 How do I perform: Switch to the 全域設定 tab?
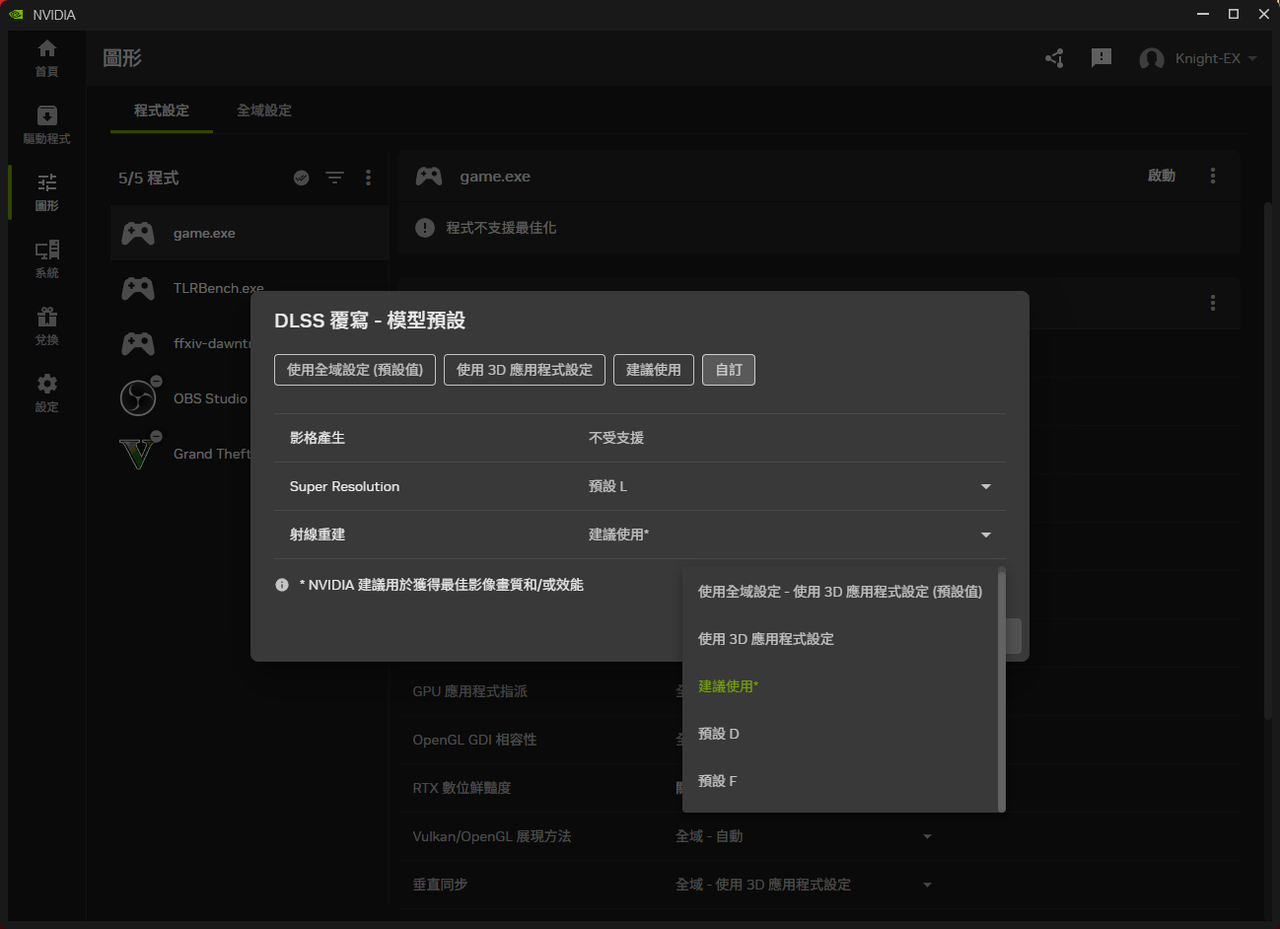[264, 110]
